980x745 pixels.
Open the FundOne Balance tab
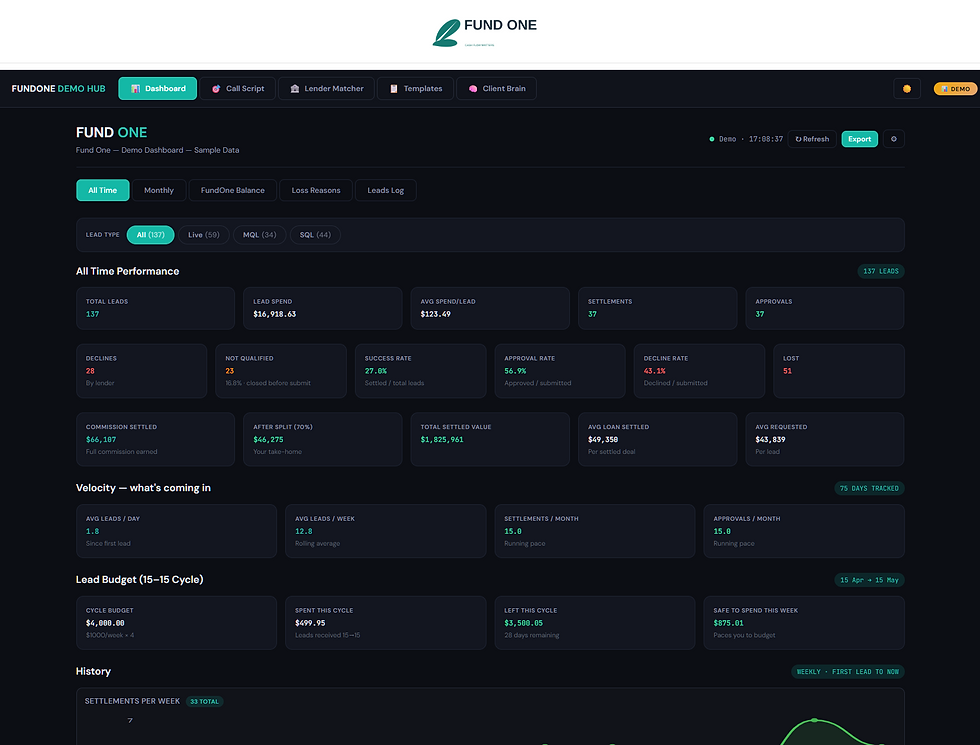coord(232,190)
